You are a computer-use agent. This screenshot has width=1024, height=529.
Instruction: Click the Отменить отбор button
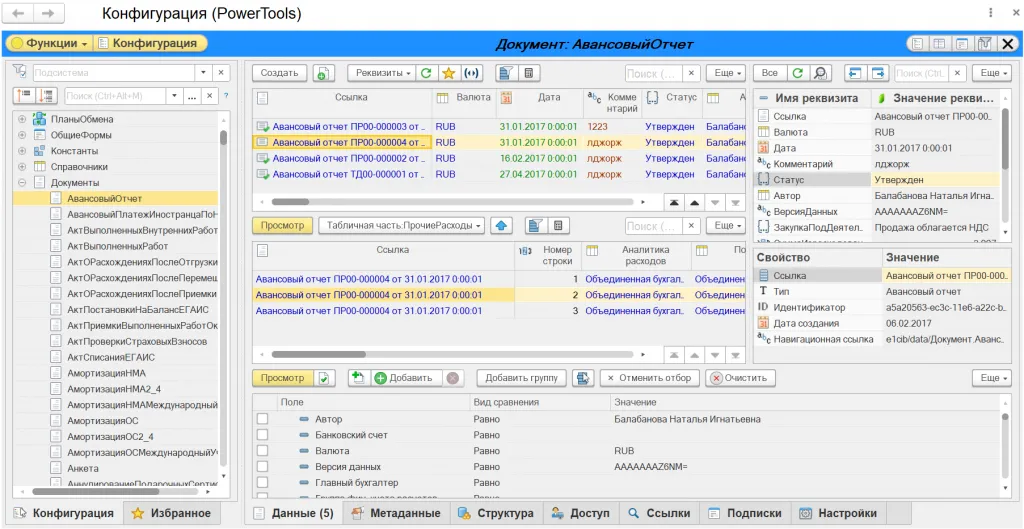[x=650, y=378]
